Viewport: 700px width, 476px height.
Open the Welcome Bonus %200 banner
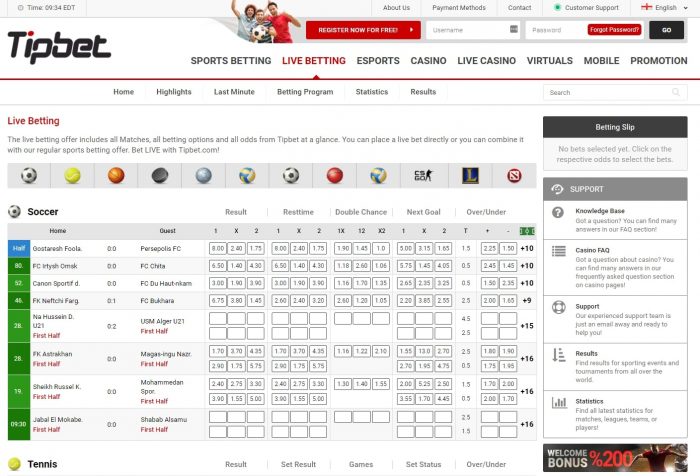point(615,458)
